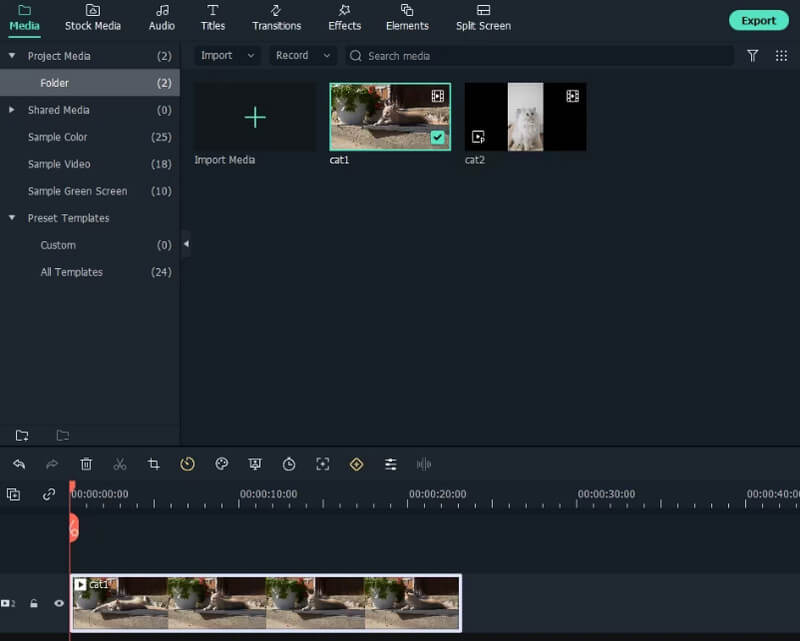Click the add track manager icon
This screenshot has height=641, width=800.
click(x=14, y=494)
